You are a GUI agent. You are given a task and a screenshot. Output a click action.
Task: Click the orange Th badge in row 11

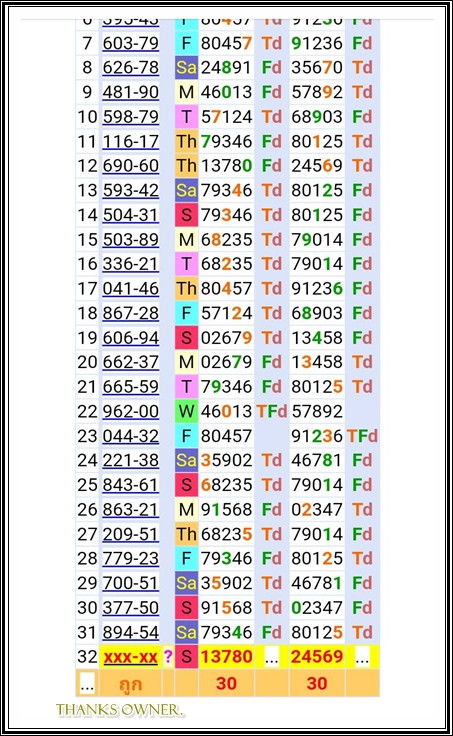pyautogui.click(x=186, y=141)
